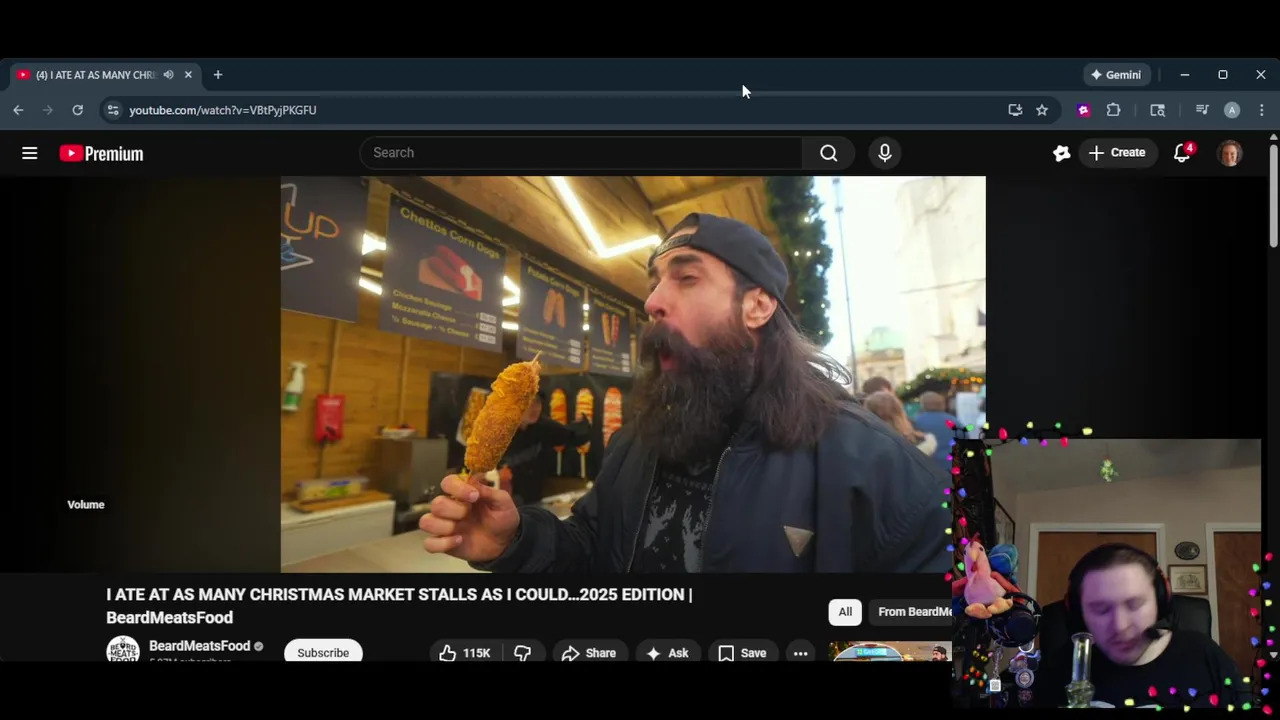
Task: Go back with the browser back arrow
Action: 18,110
